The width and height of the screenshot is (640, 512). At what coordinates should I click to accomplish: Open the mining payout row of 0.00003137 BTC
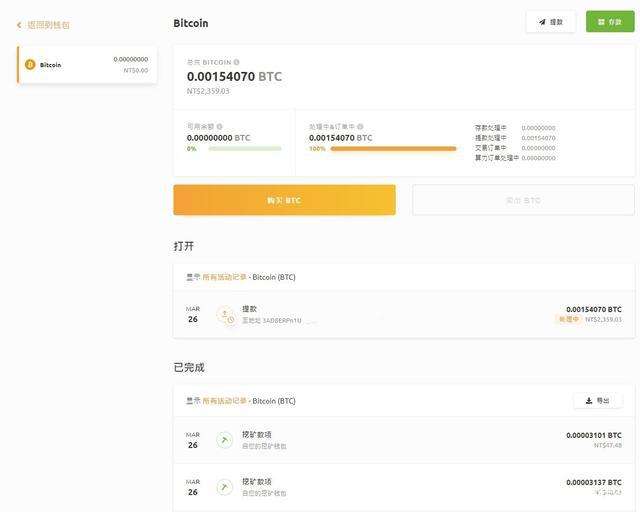click(404, 487)
